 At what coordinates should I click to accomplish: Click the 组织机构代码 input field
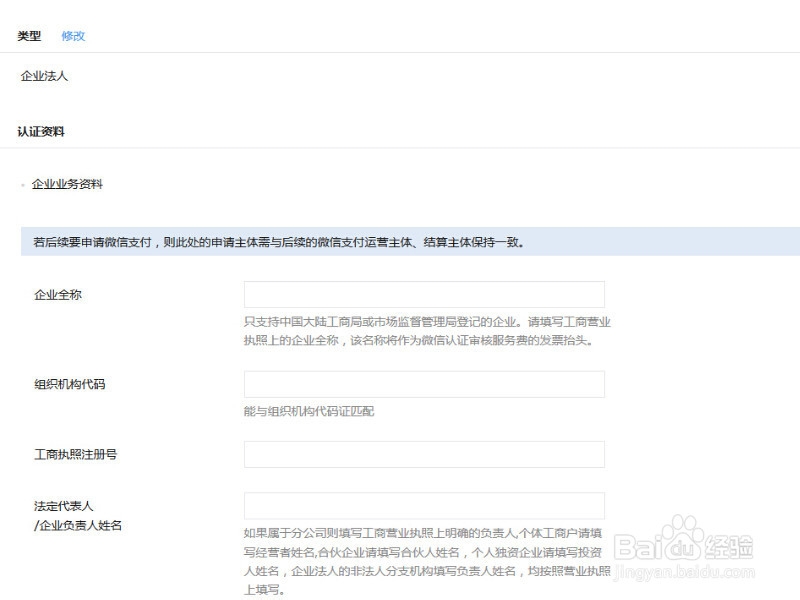tap(422, 383)
